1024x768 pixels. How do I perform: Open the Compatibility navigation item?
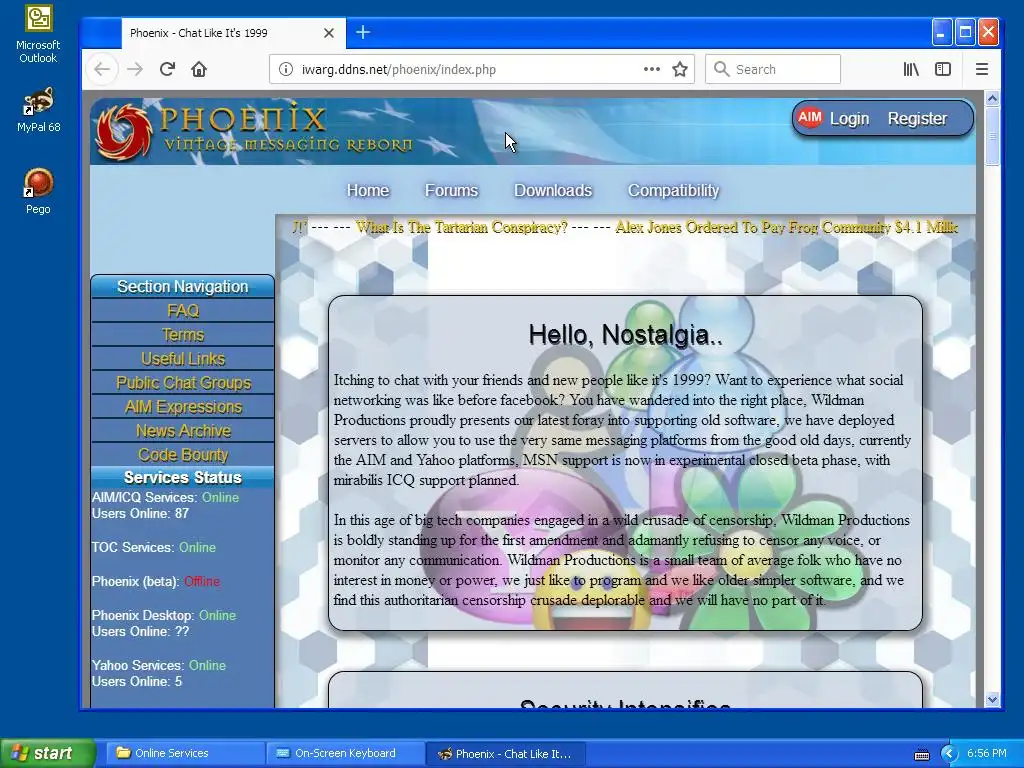click(x=673, y=190)
